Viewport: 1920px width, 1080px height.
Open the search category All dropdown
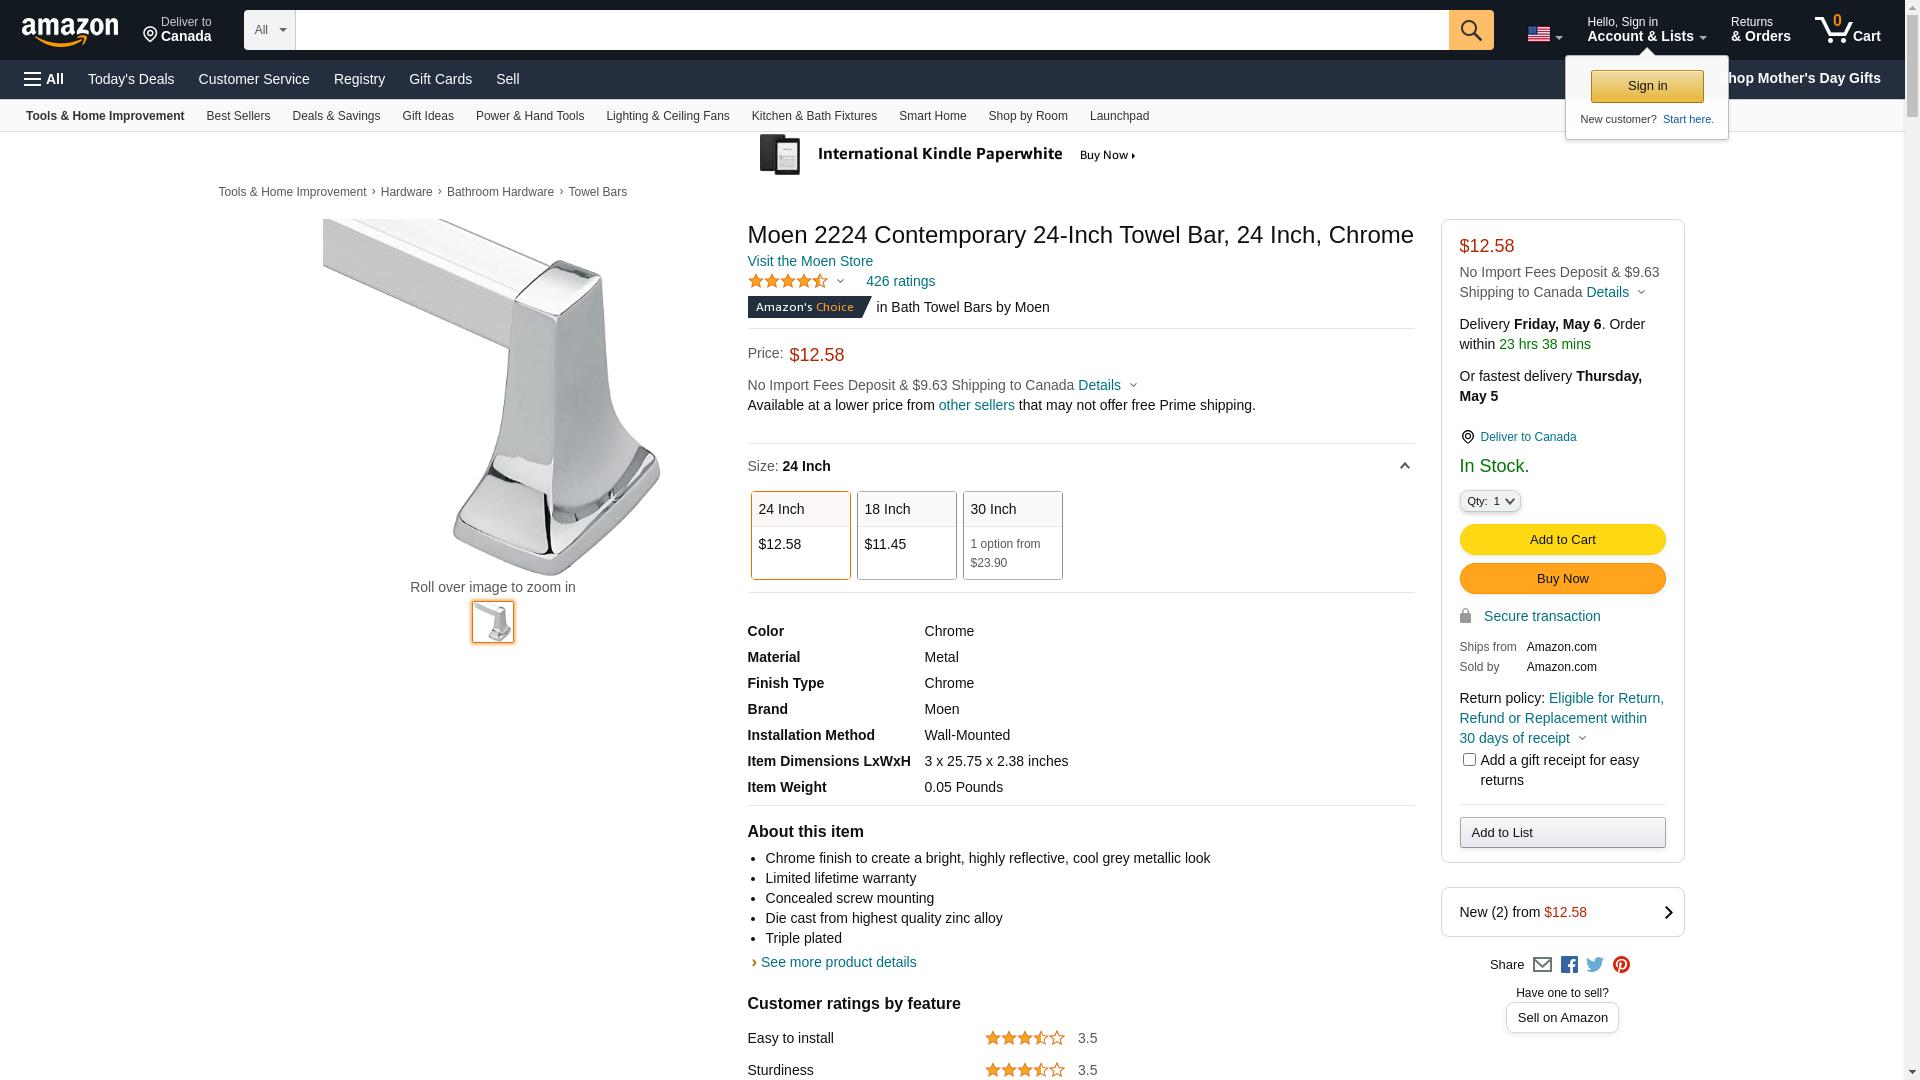[x=270, y=30]
